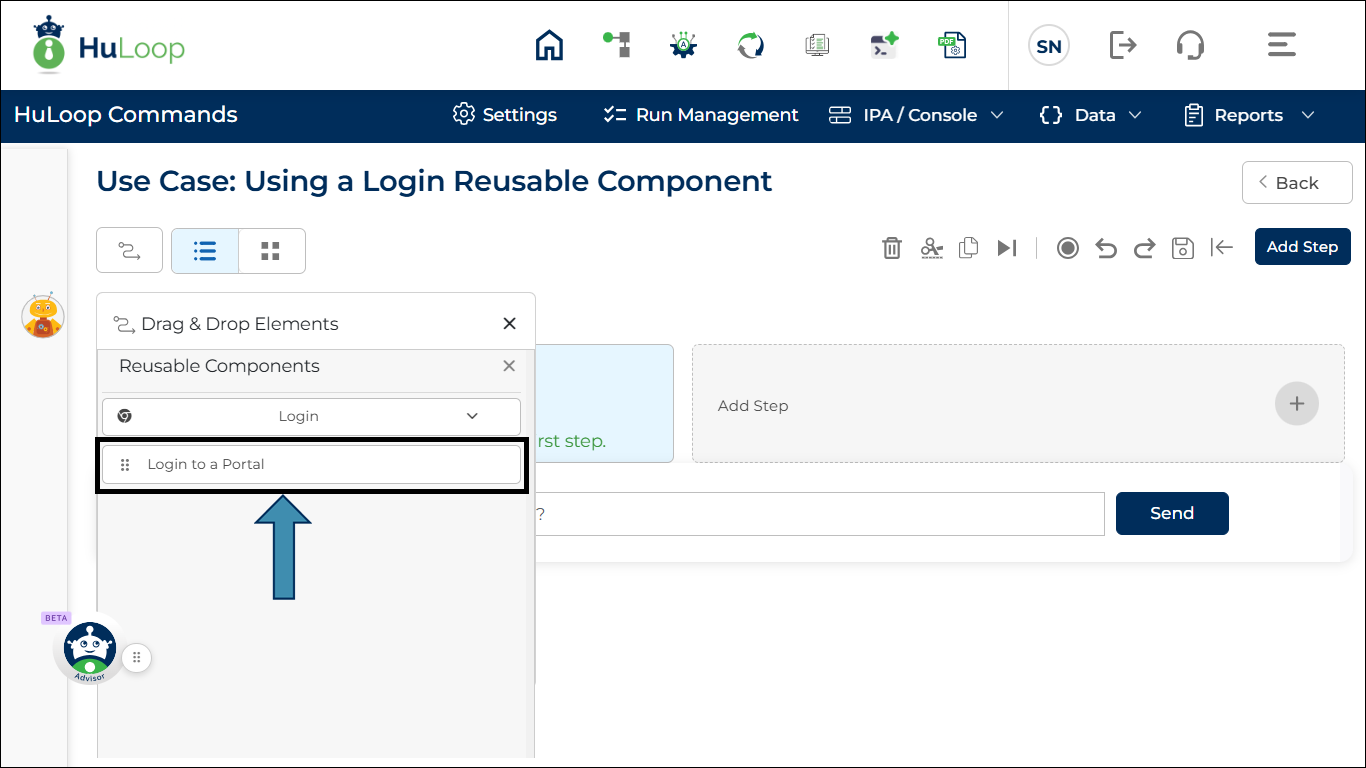
Task: Click the trash icon to delete a step
Action: click(892, 247)
